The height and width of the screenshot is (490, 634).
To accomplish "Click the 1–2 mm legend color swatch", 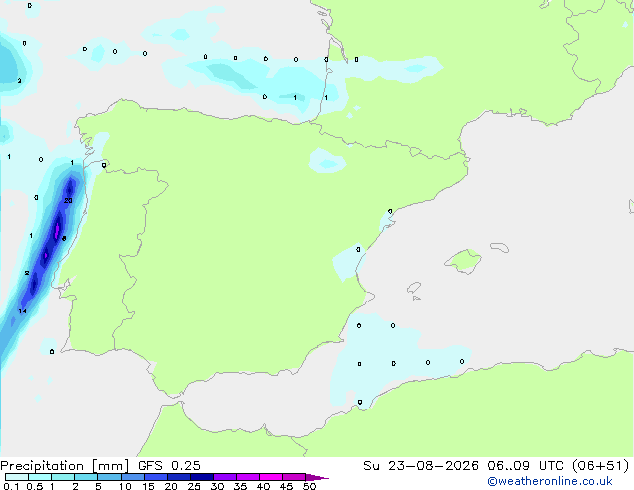I will pos(63,477).
